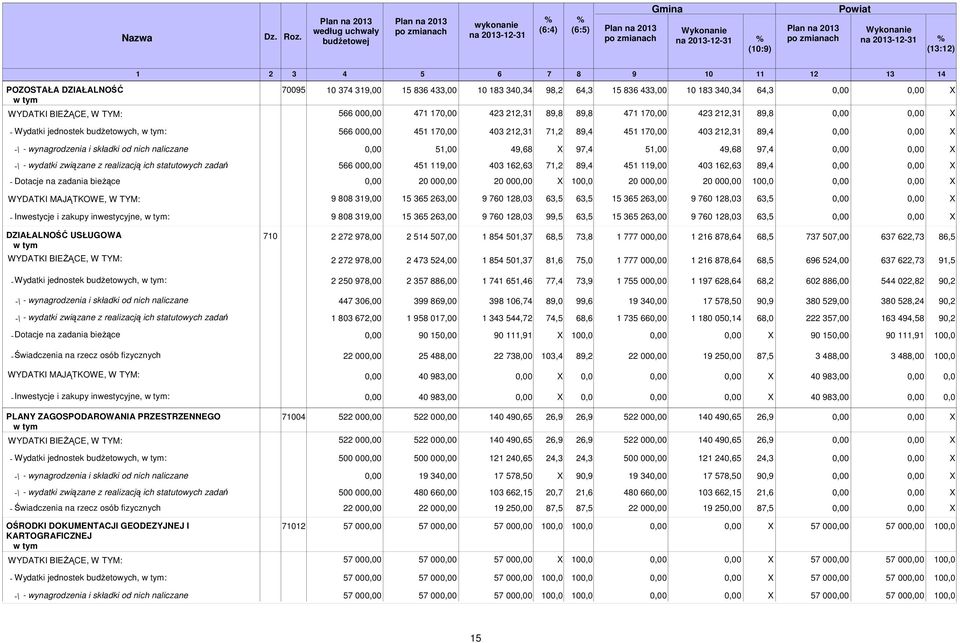
Task: Select section code "710"
Action: click(x=270, y=235)
